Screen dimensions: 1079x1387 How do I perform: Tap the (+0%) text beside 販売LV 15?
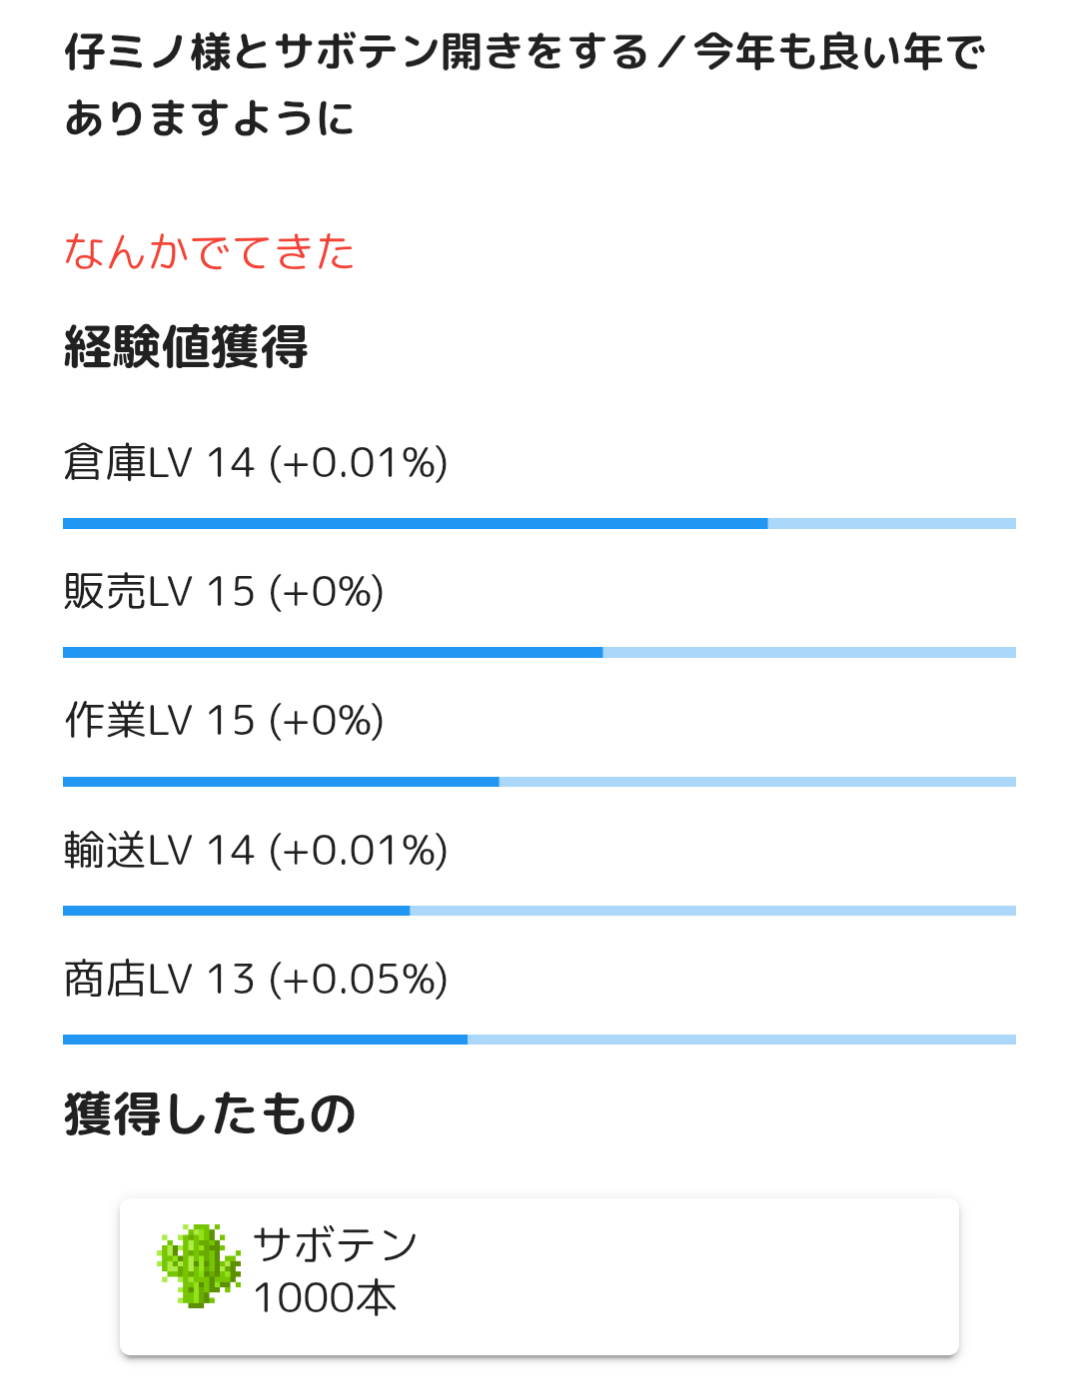click(x=327, y=592)
